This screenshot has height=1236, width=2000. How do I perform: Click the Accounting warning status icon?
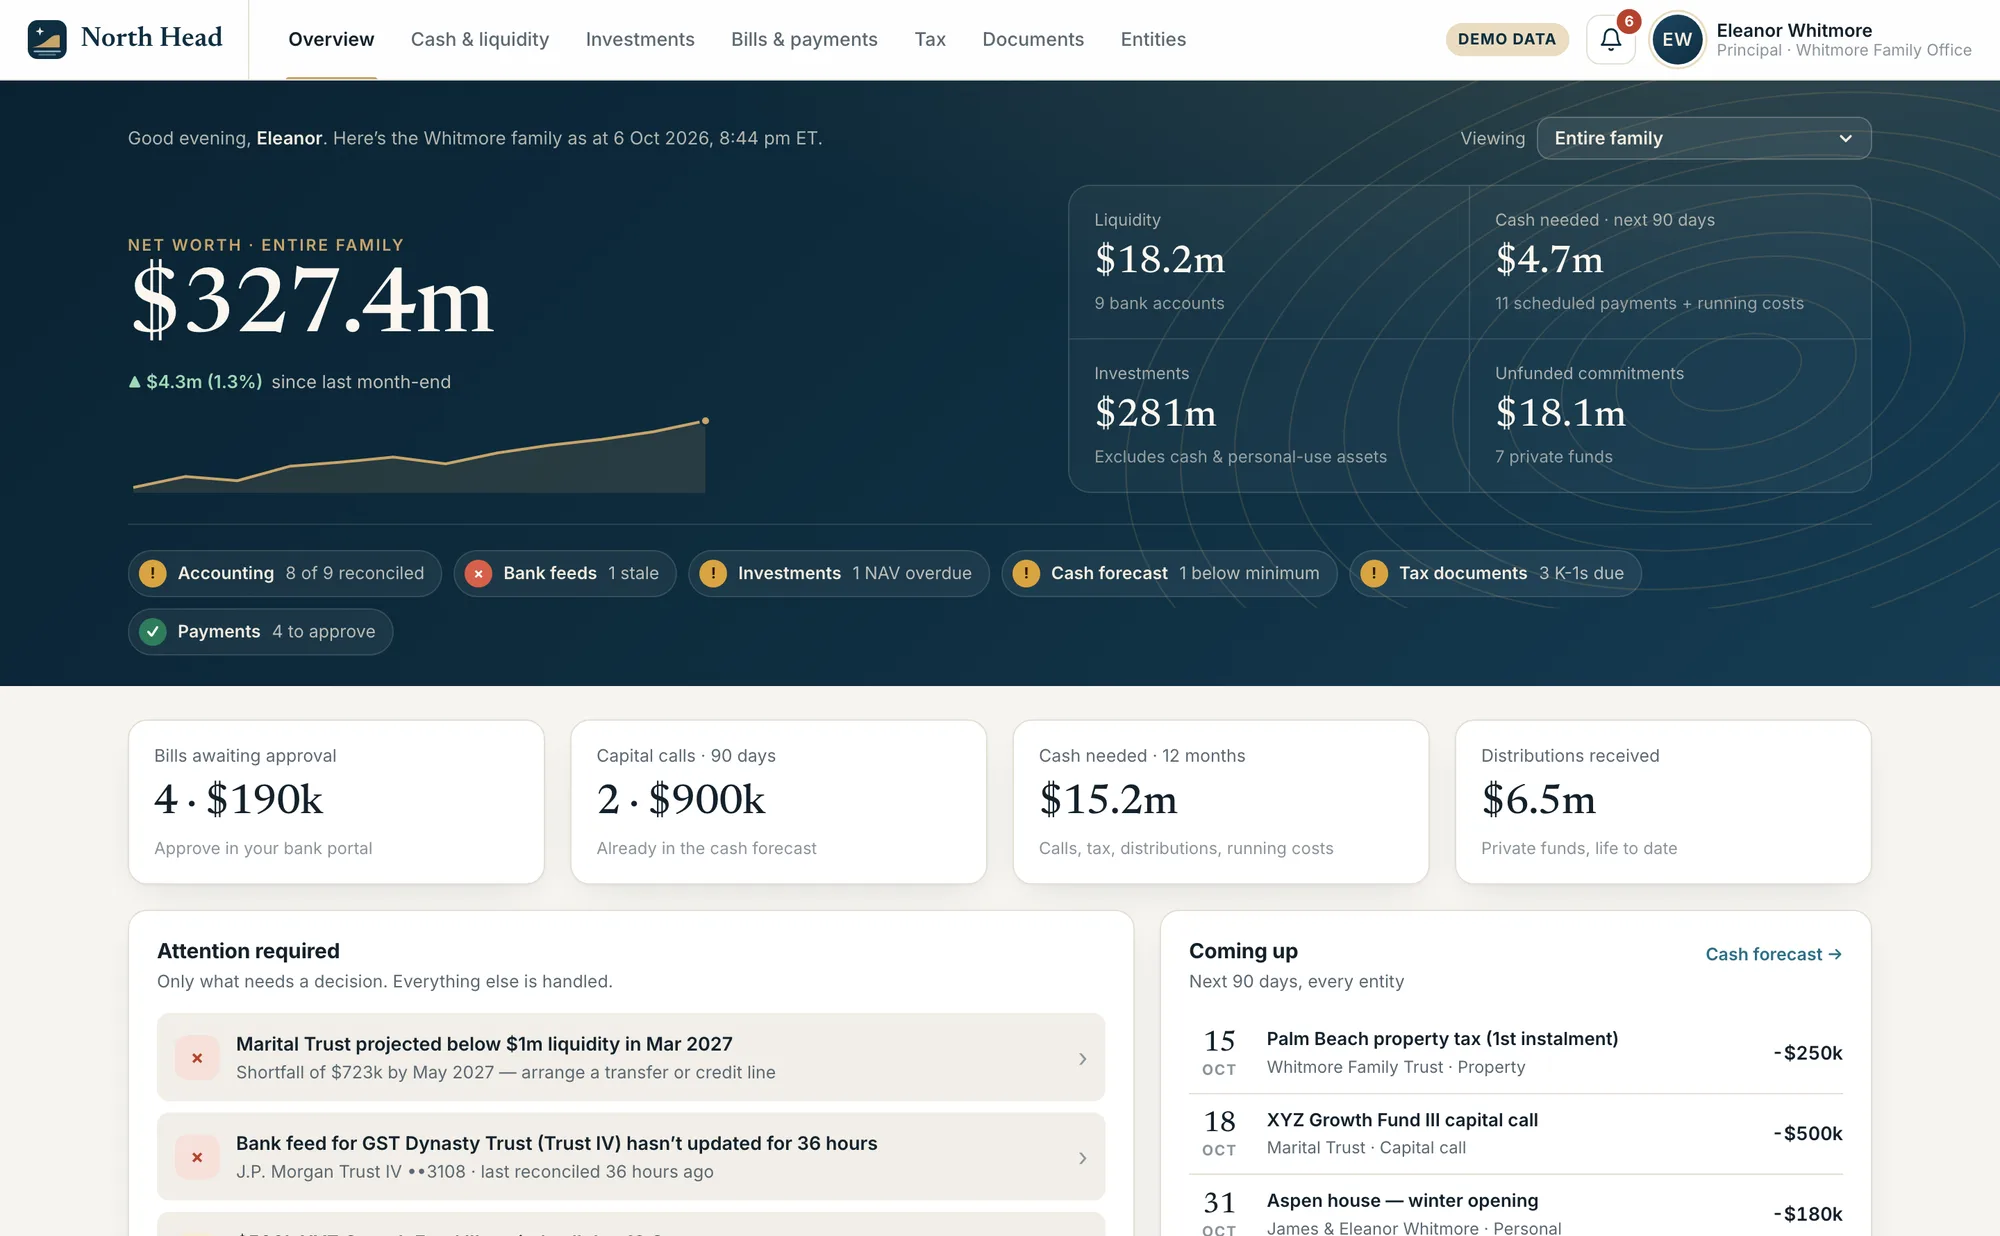(x=152, y=573)
